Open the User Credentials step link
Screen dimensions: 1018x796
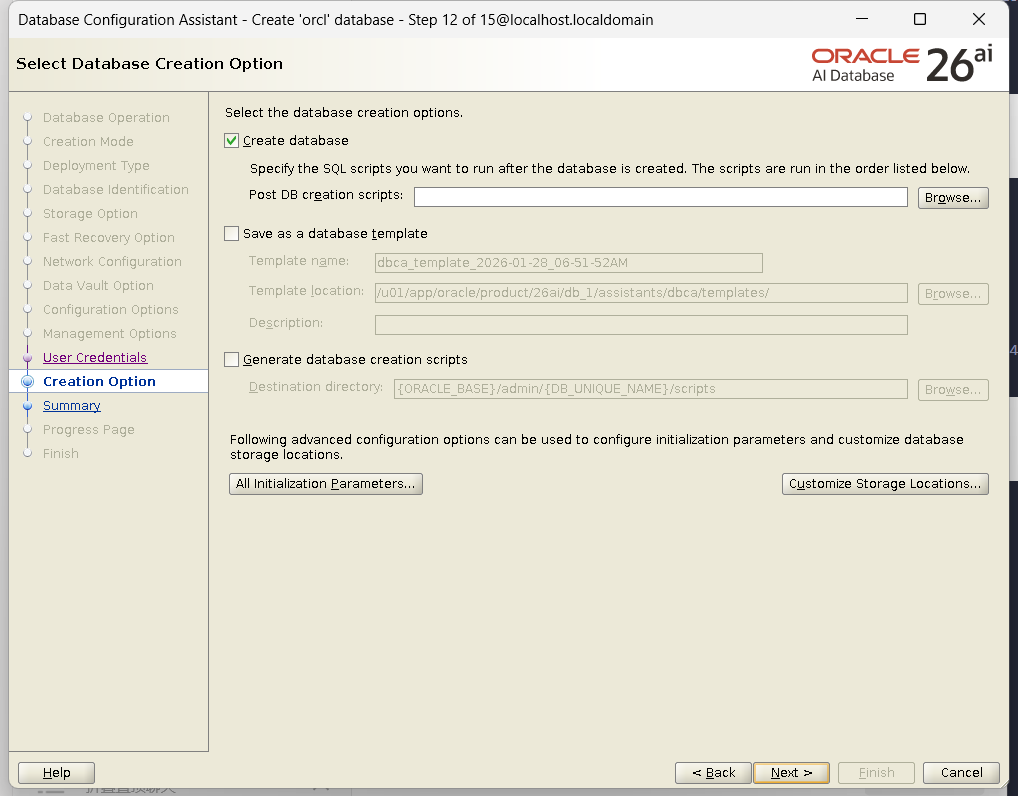coord(95,358)
